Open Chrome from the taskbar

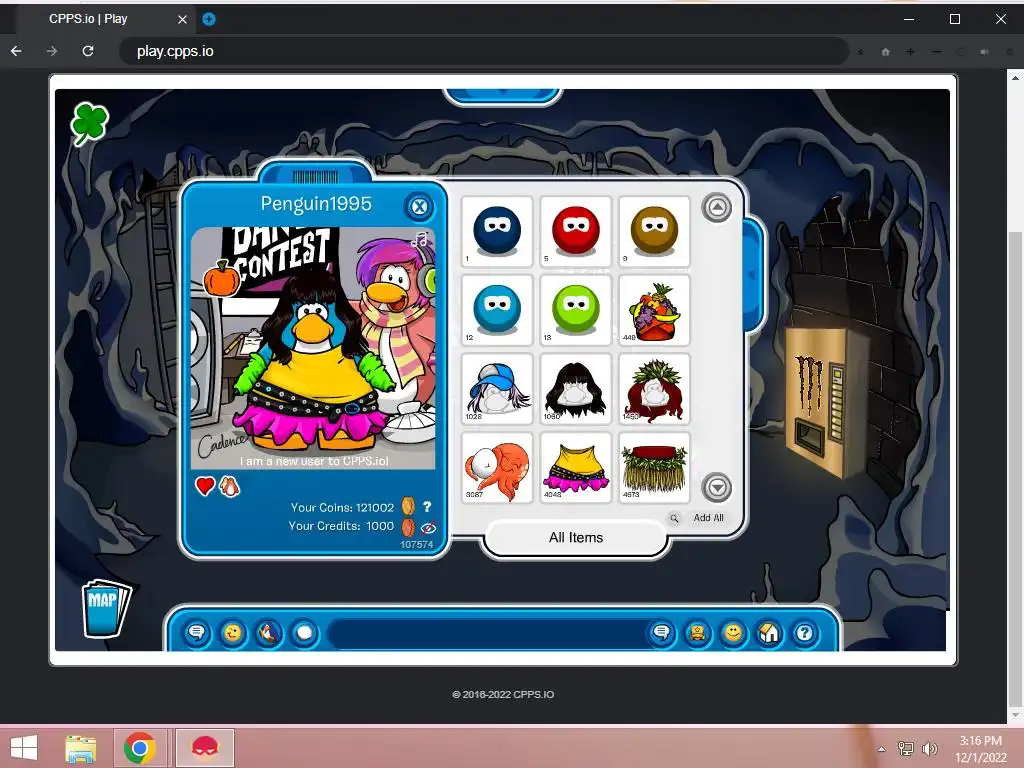tap(139, 748)
